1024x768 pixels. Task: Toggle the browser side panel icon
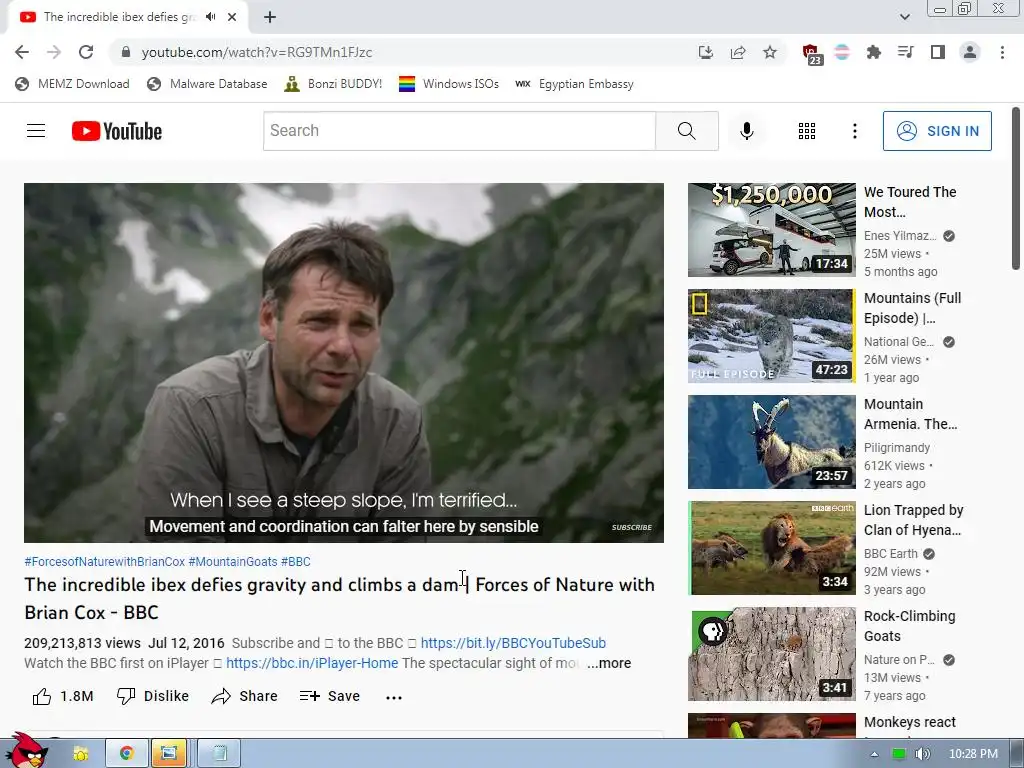coord(938,52)
